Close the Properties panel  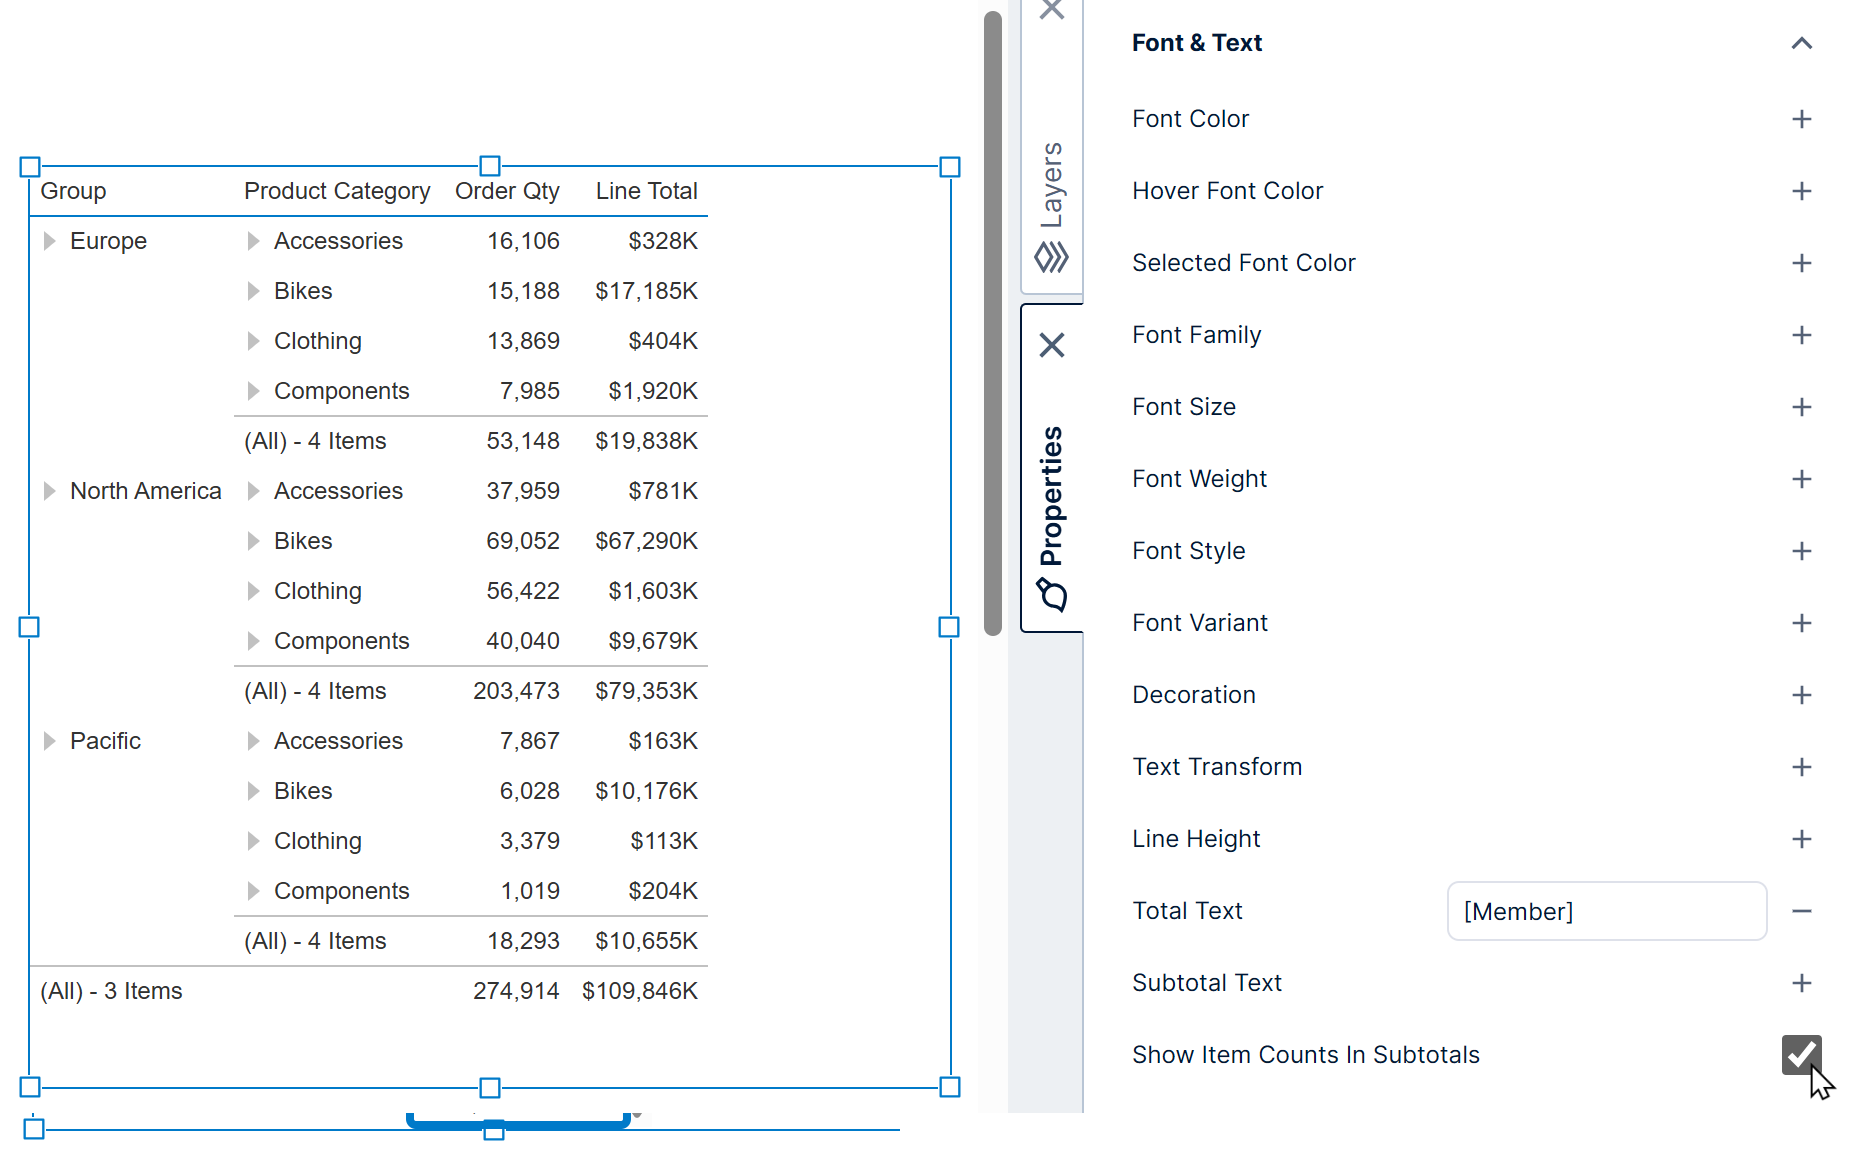[1051, 345]
